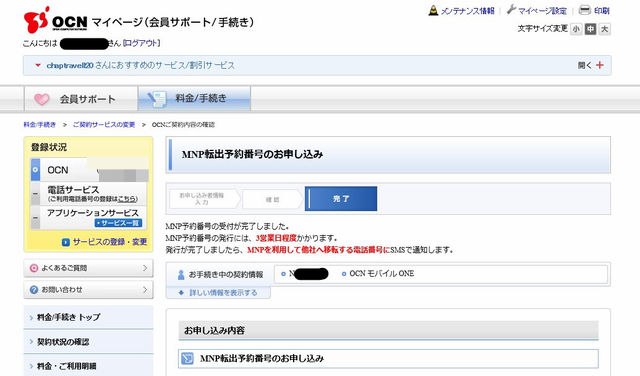
Task: Select OCN entry in 登録状況 panel
Action: (89, 170)
